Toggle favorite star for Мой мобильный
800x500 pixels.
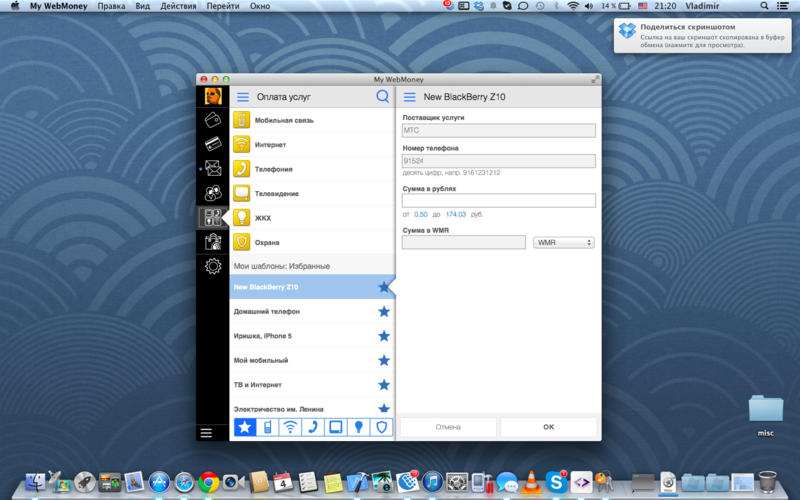pyautogui.click(x=384, y=360)
